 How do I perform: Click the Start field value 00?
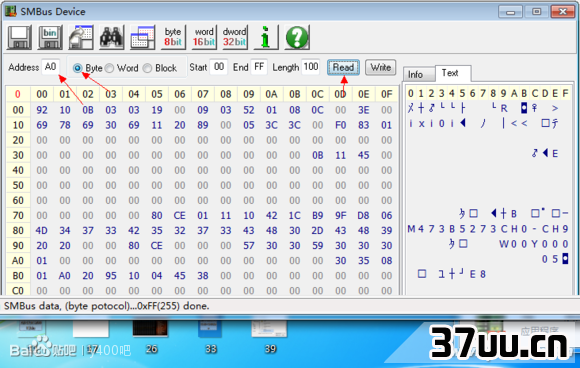coord(219,67)
